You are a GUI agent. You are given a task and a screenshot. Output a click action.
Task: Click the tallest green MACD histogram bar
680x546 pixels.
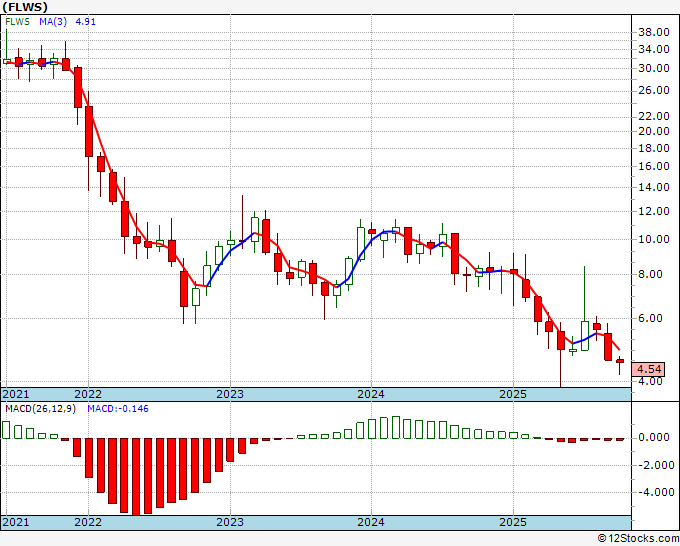pos(396,428)
